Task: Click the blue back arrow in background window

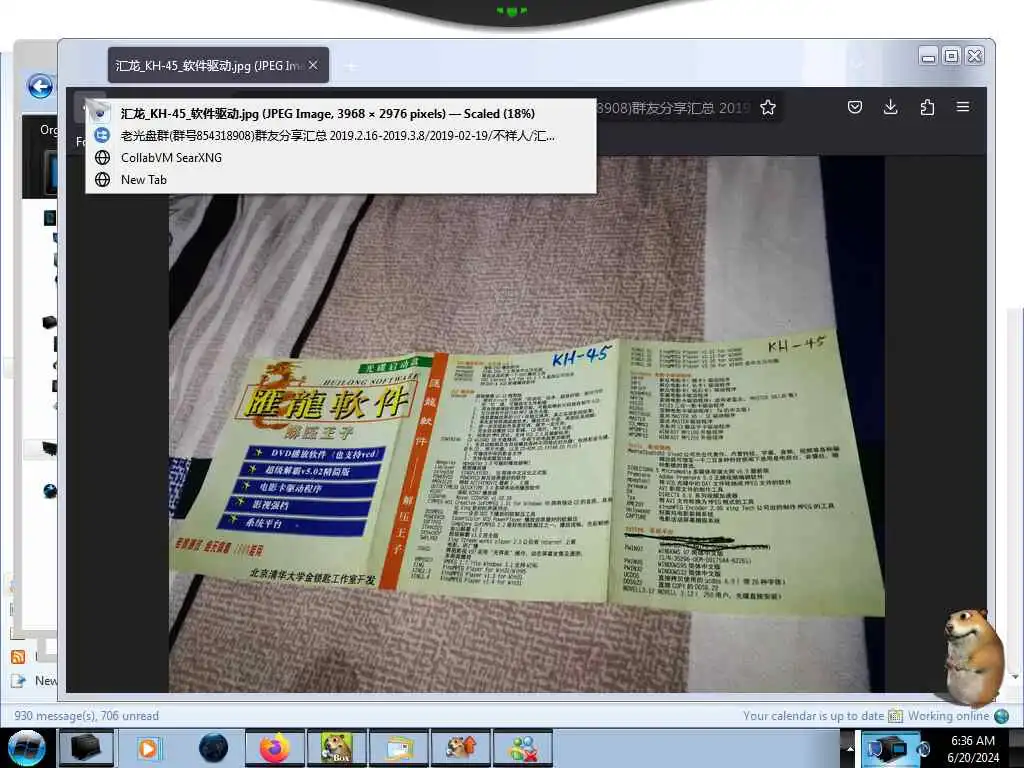Action: coord(40,86)
